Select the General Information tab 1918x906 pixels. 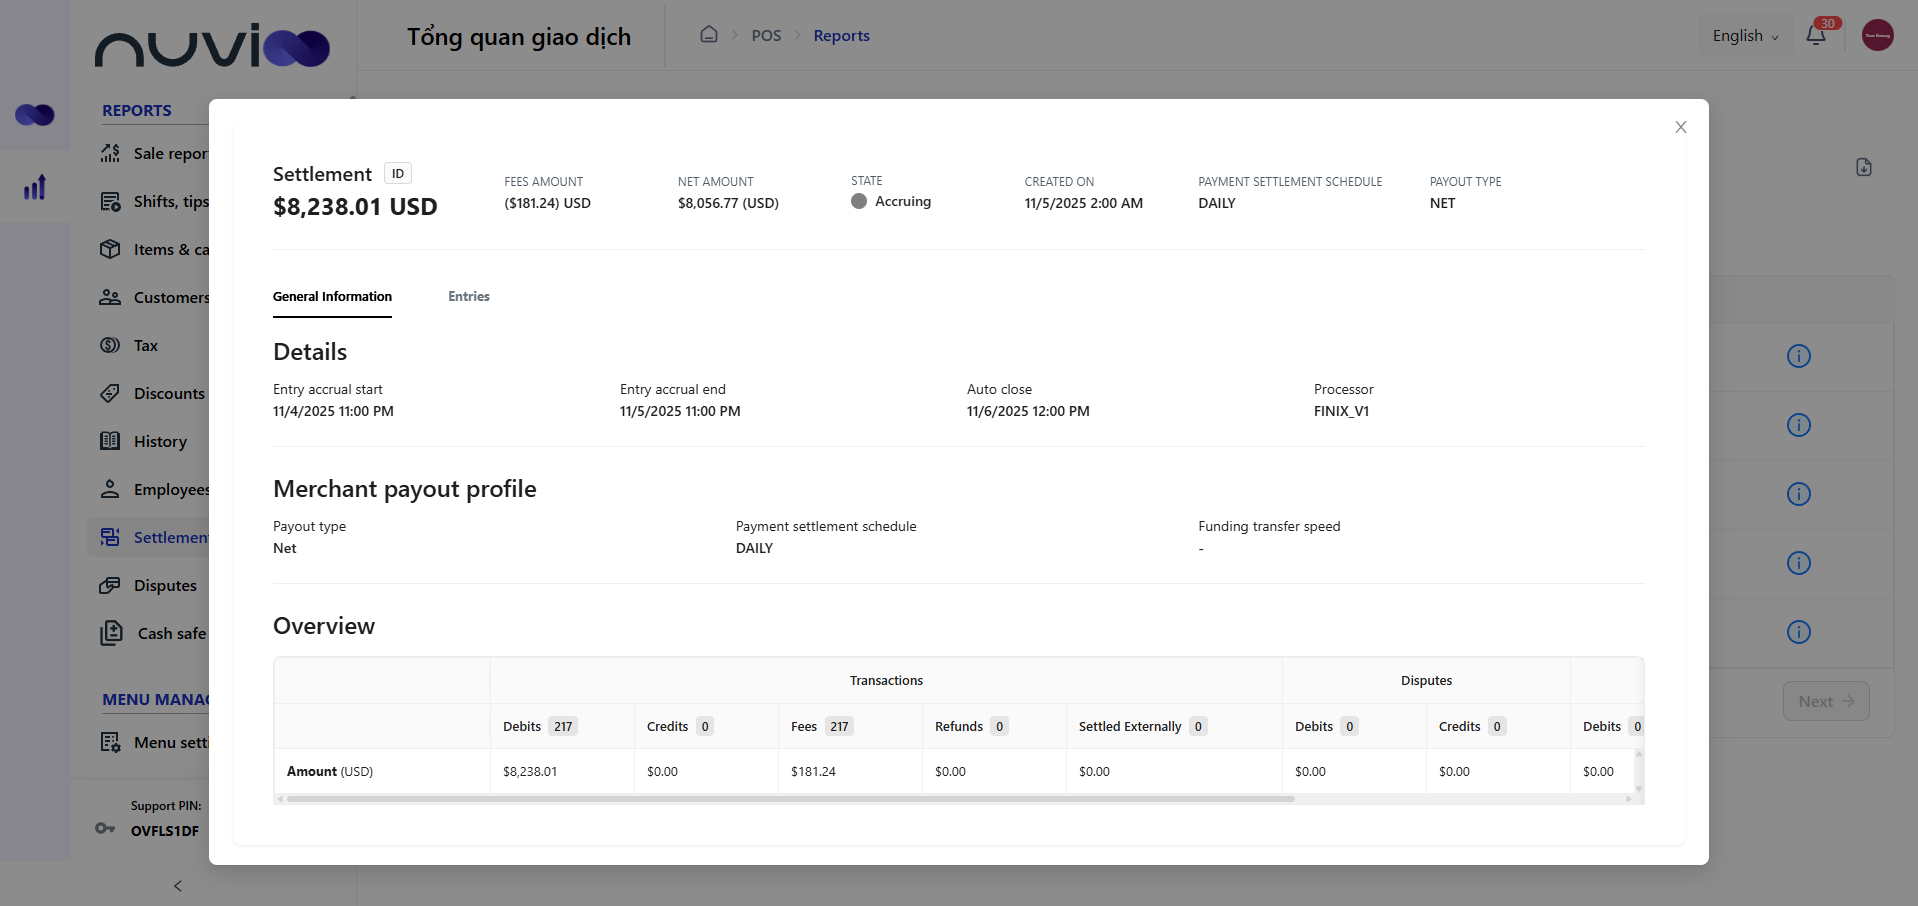(332, 296)
